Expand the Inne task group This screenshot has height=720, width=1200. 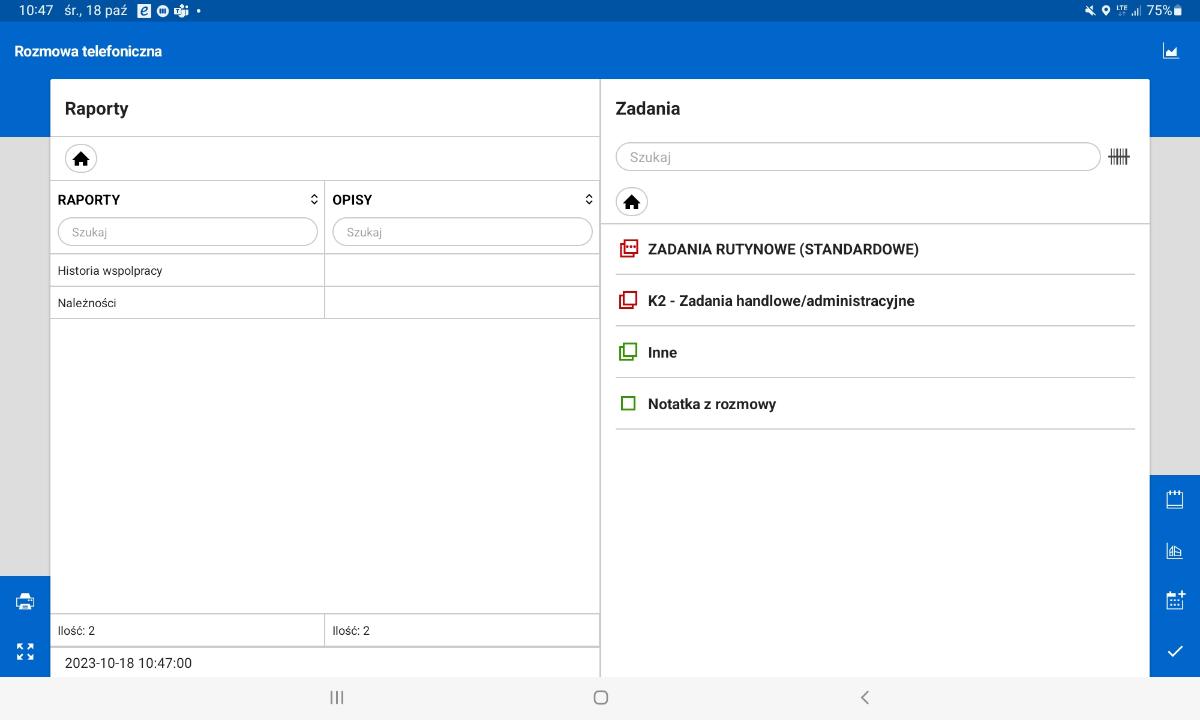click(662, 353)
